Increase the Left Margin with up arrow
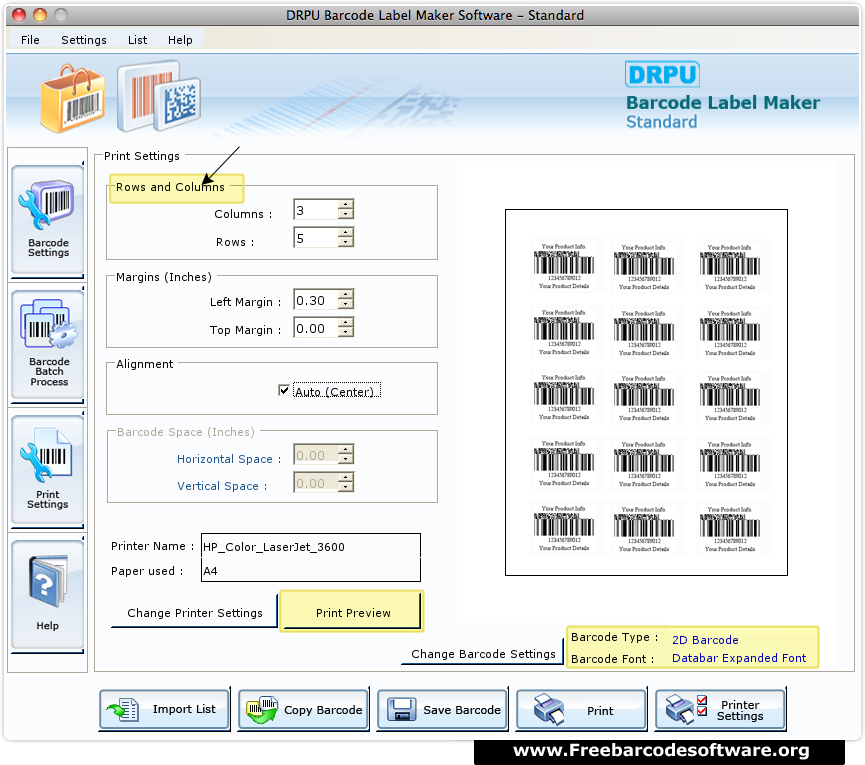 [x=346, y=295]
